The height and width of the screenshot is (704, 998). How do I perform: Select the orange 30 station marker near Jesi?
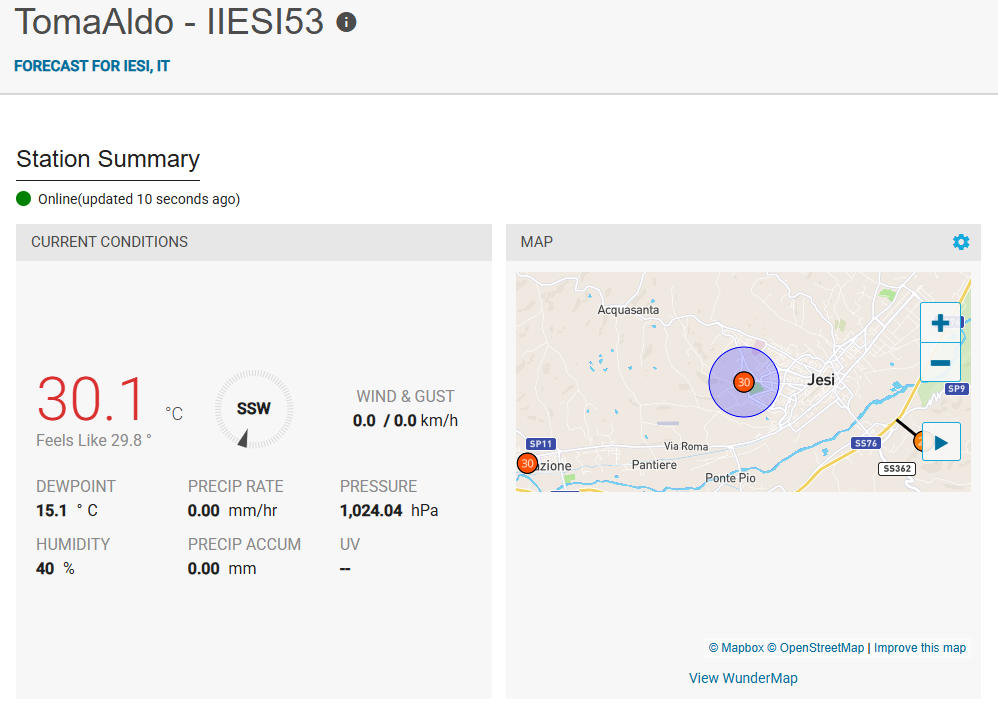tap(743, 382)
